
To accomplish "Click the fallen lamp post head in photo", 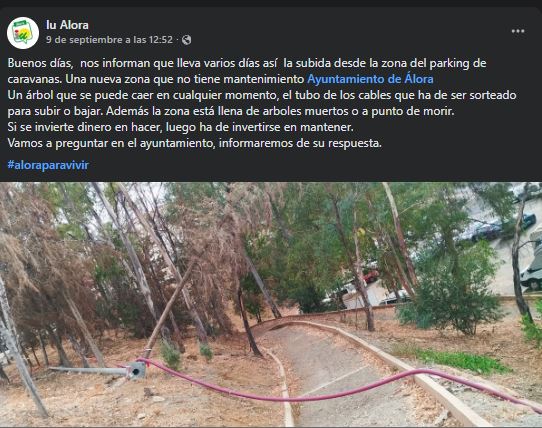I will [x=138, y=371].
